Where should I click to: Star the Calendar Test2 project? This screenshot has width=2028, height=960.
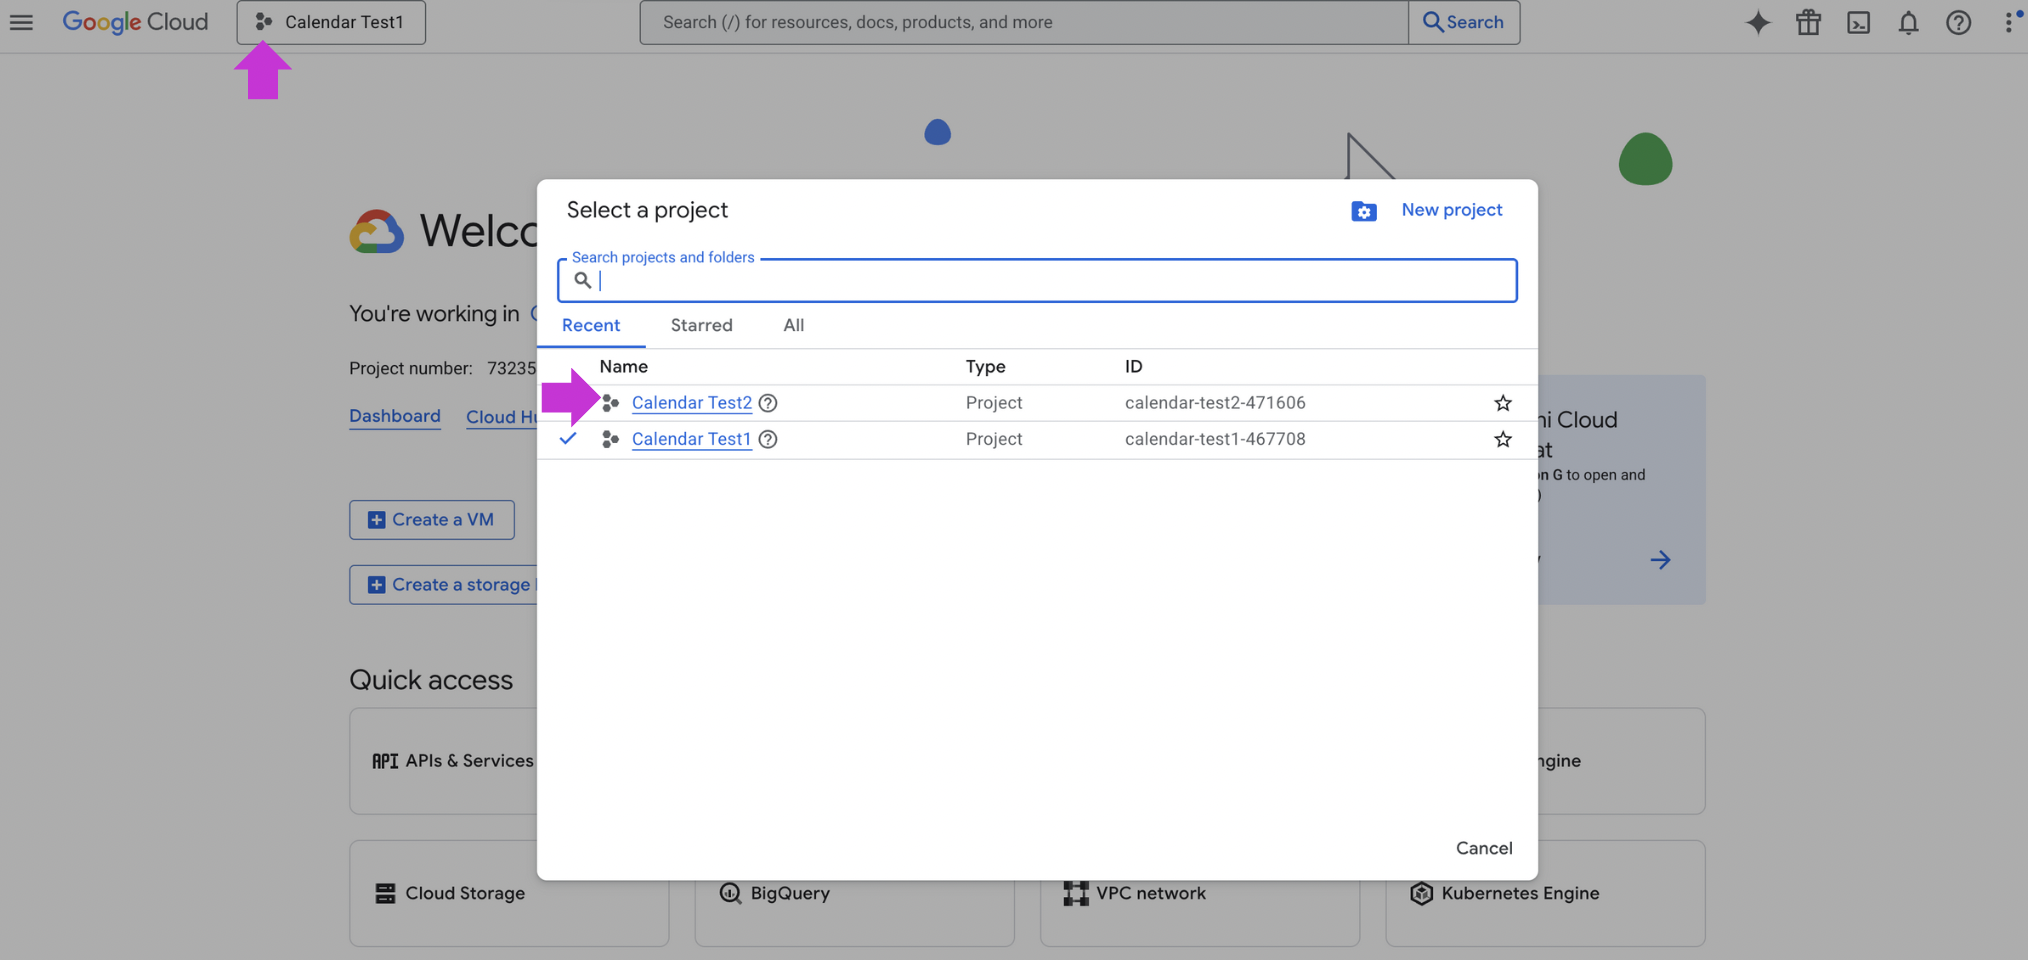1503,403
